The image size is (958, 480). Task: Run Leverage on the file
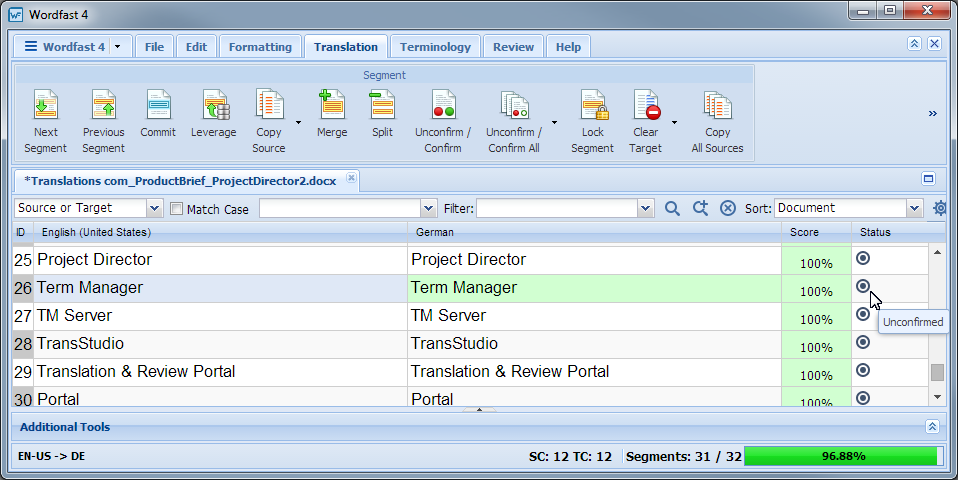pos(213,114)
